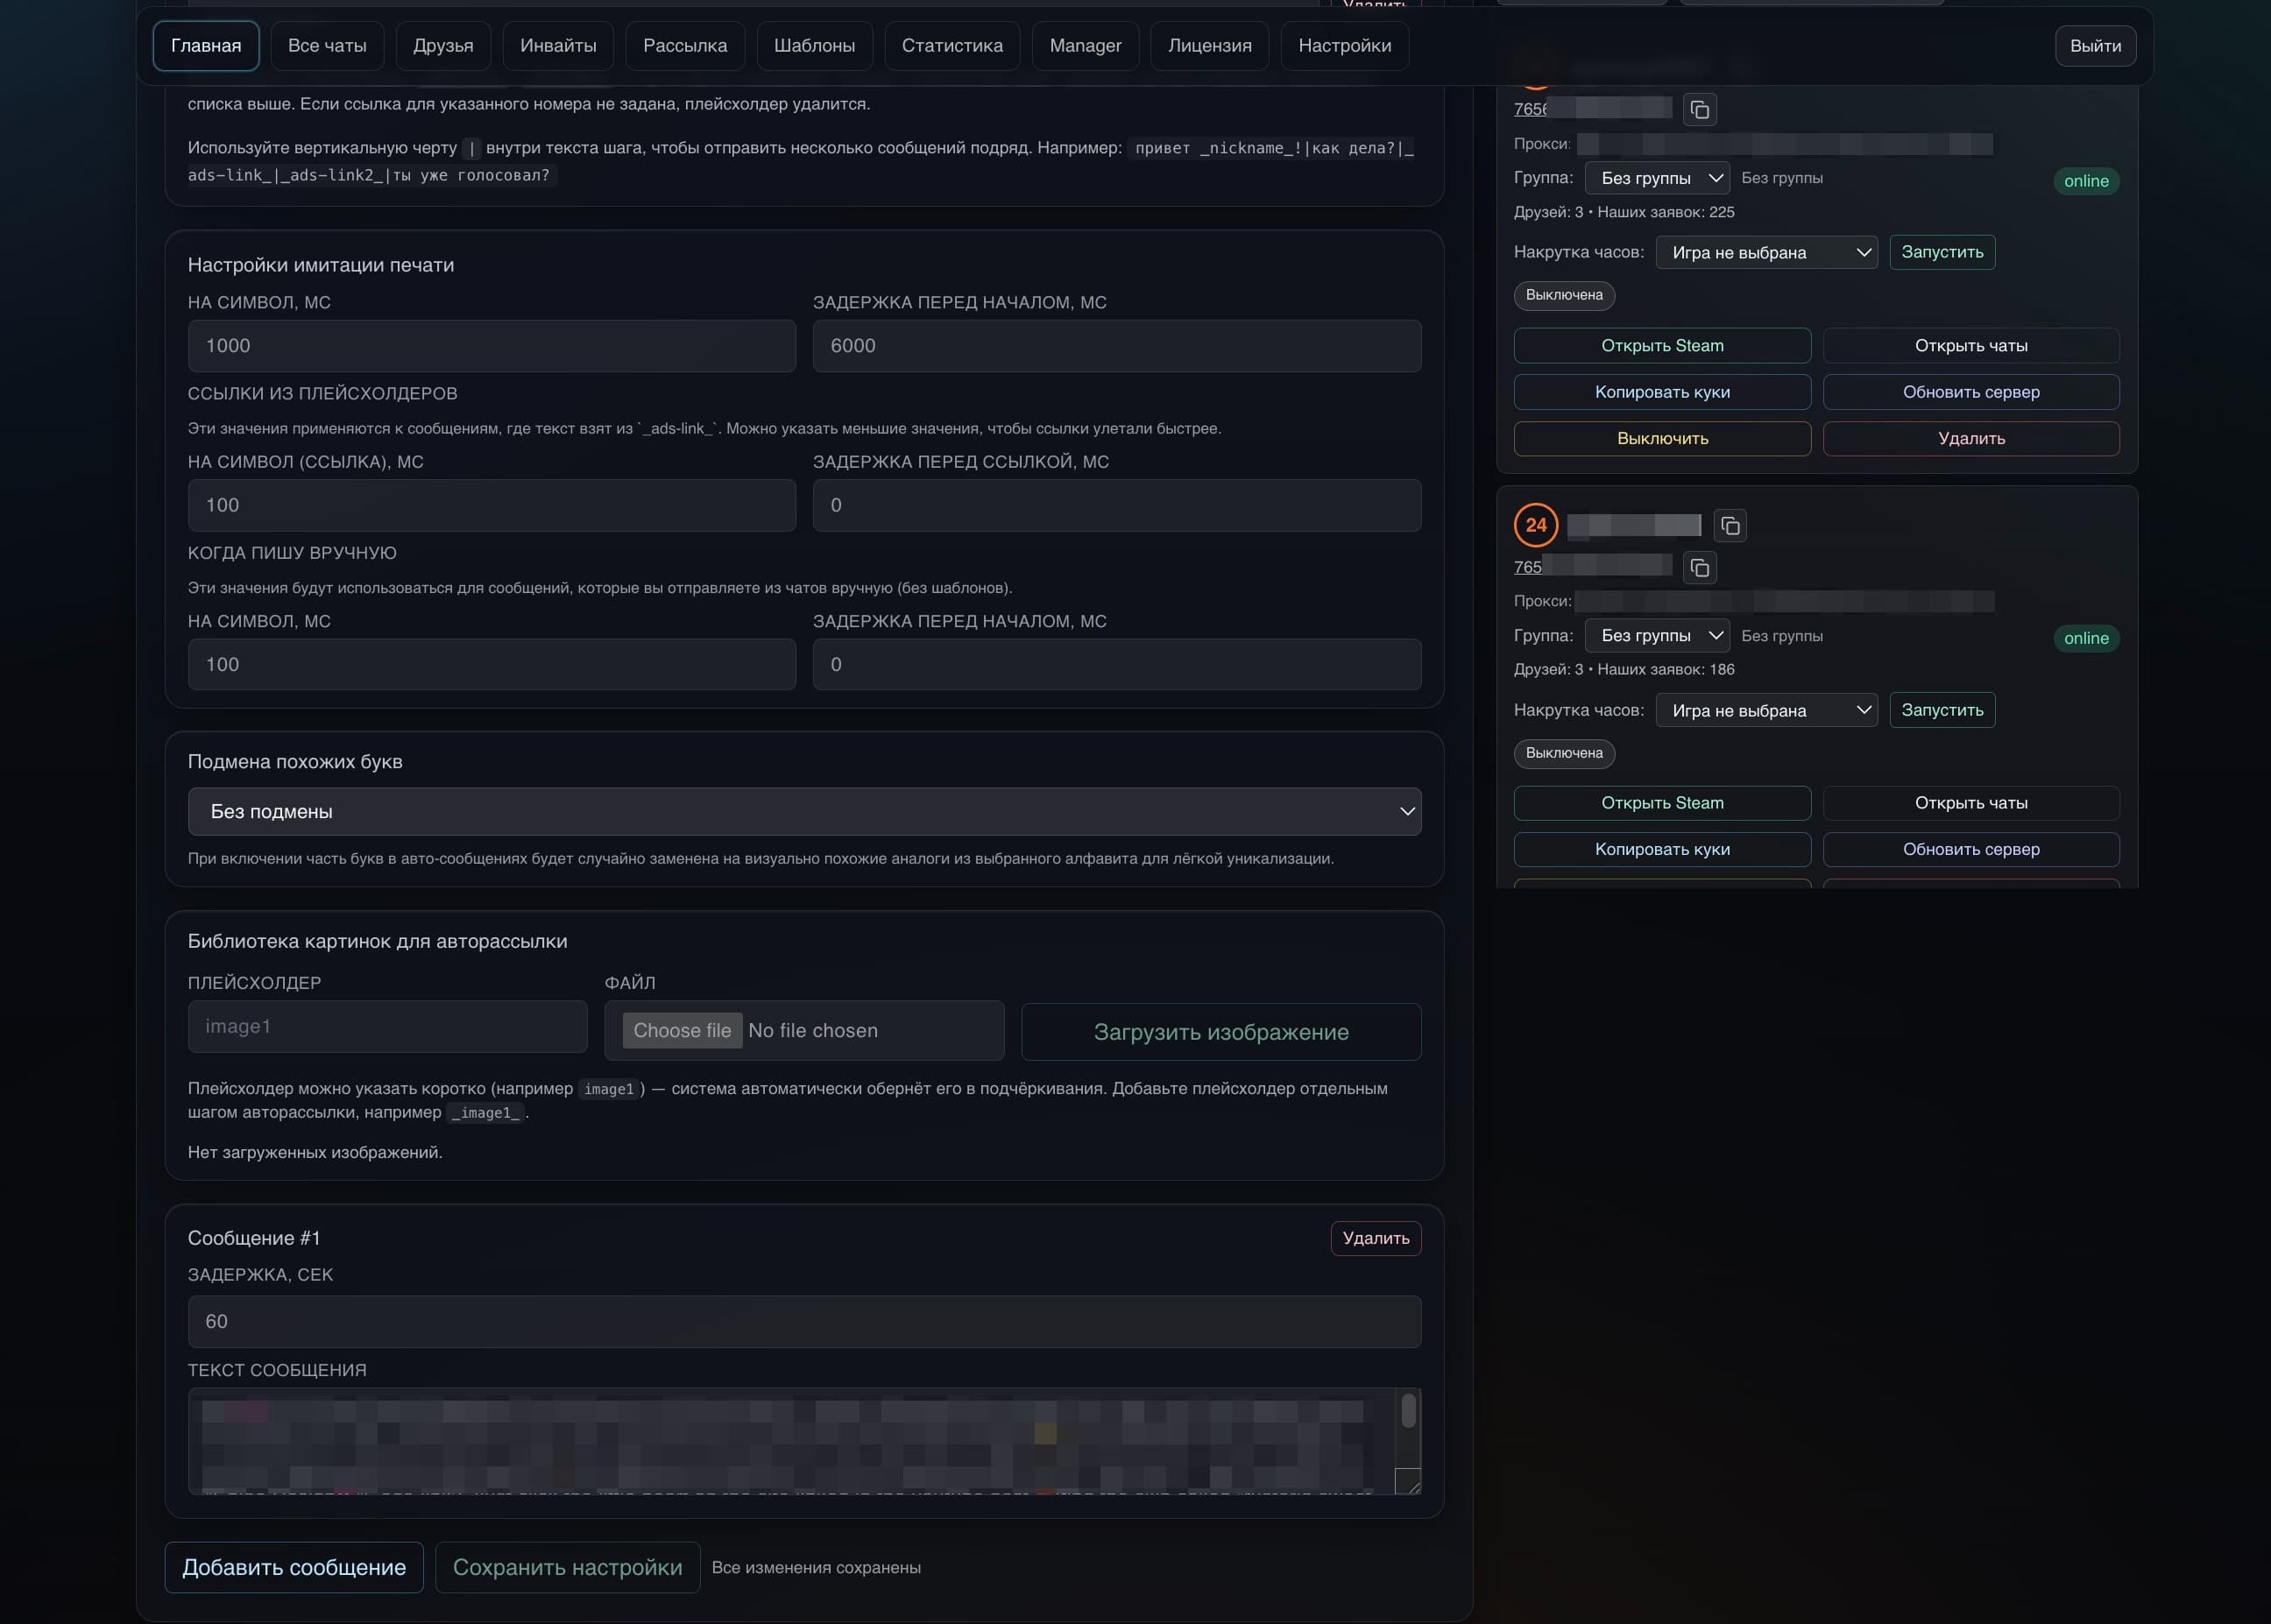Switch to the Manager tab
Viewport: 2271px width, 1624px height.
(1085, 46)
